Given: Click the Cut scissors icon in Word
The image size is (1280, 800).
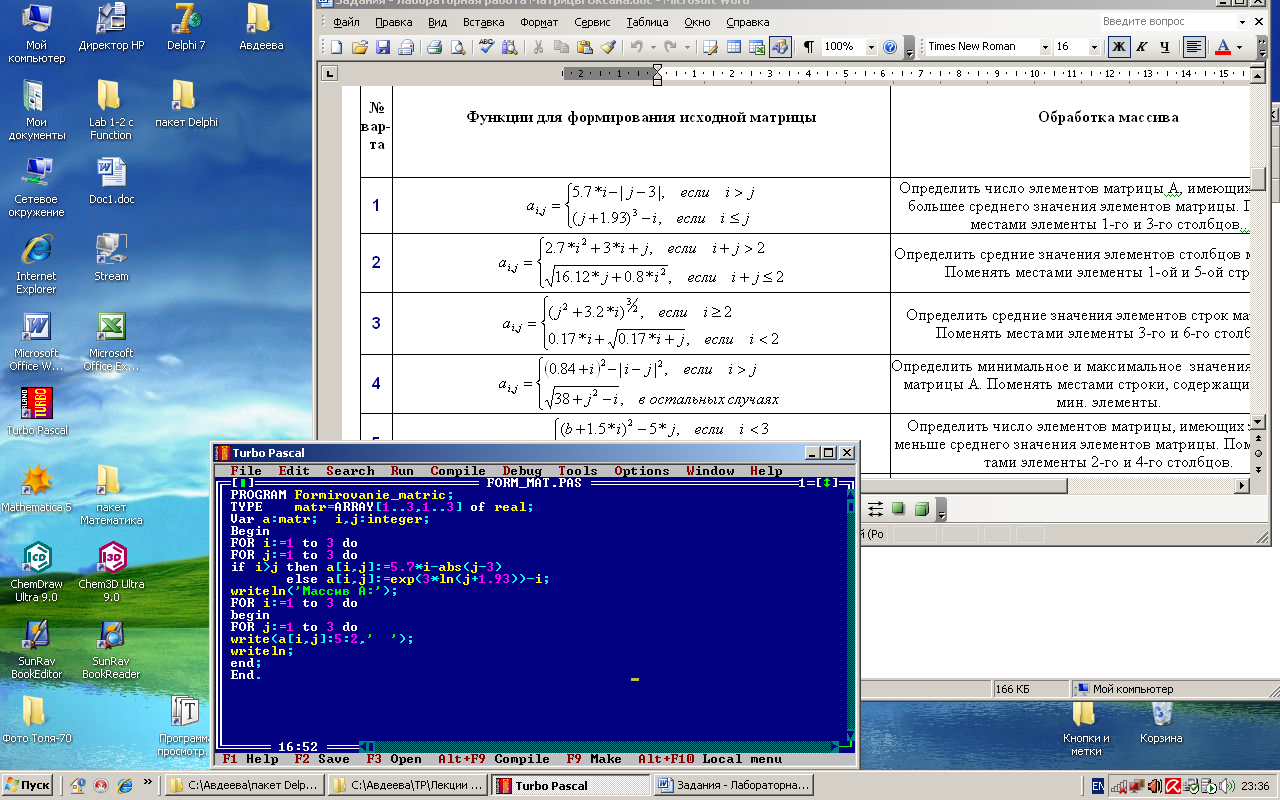Looking at the screenshot, I should 539,47.
